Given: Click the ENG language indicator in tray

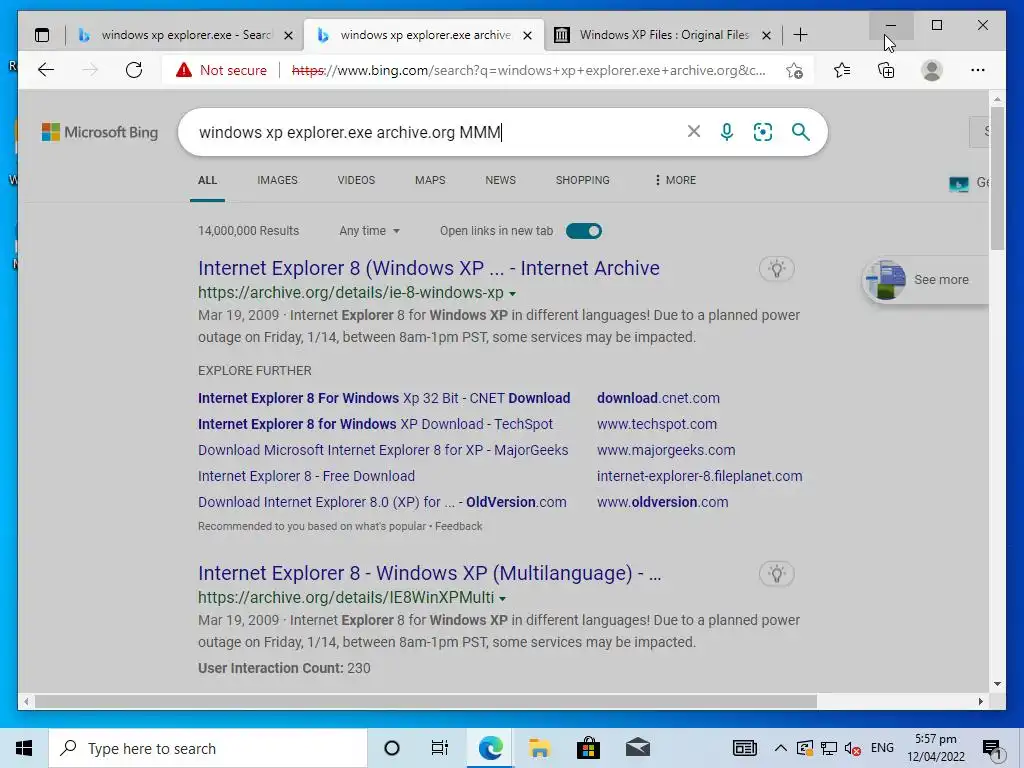Looking at the screenshot, I should [x=882, y=748].
